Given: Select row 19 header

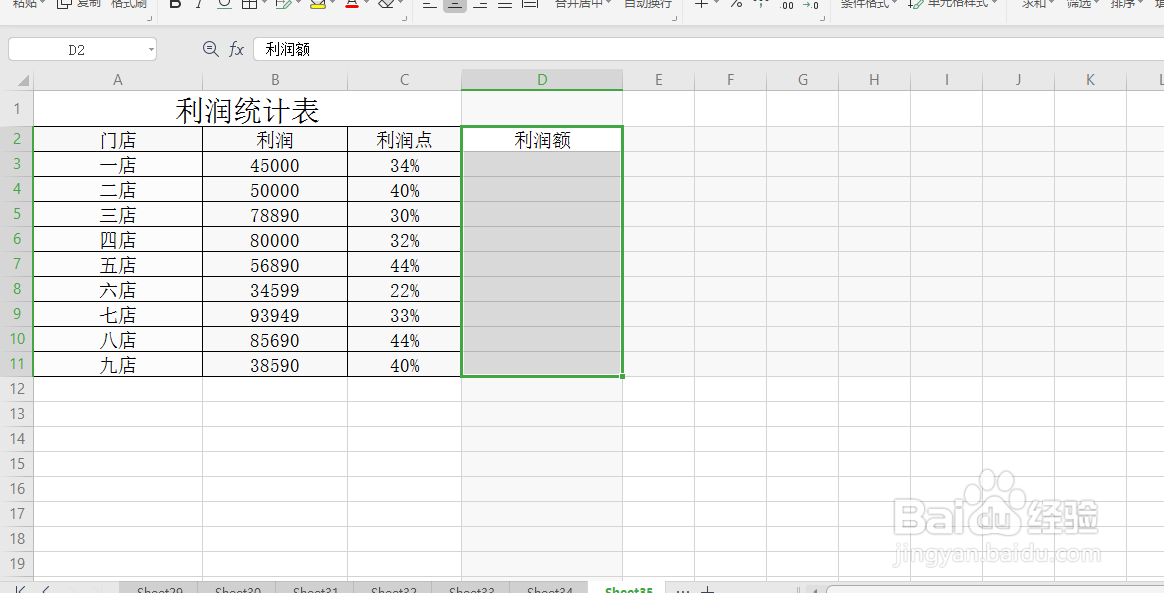Looking at the screenshot, I should tap(17, 564).
